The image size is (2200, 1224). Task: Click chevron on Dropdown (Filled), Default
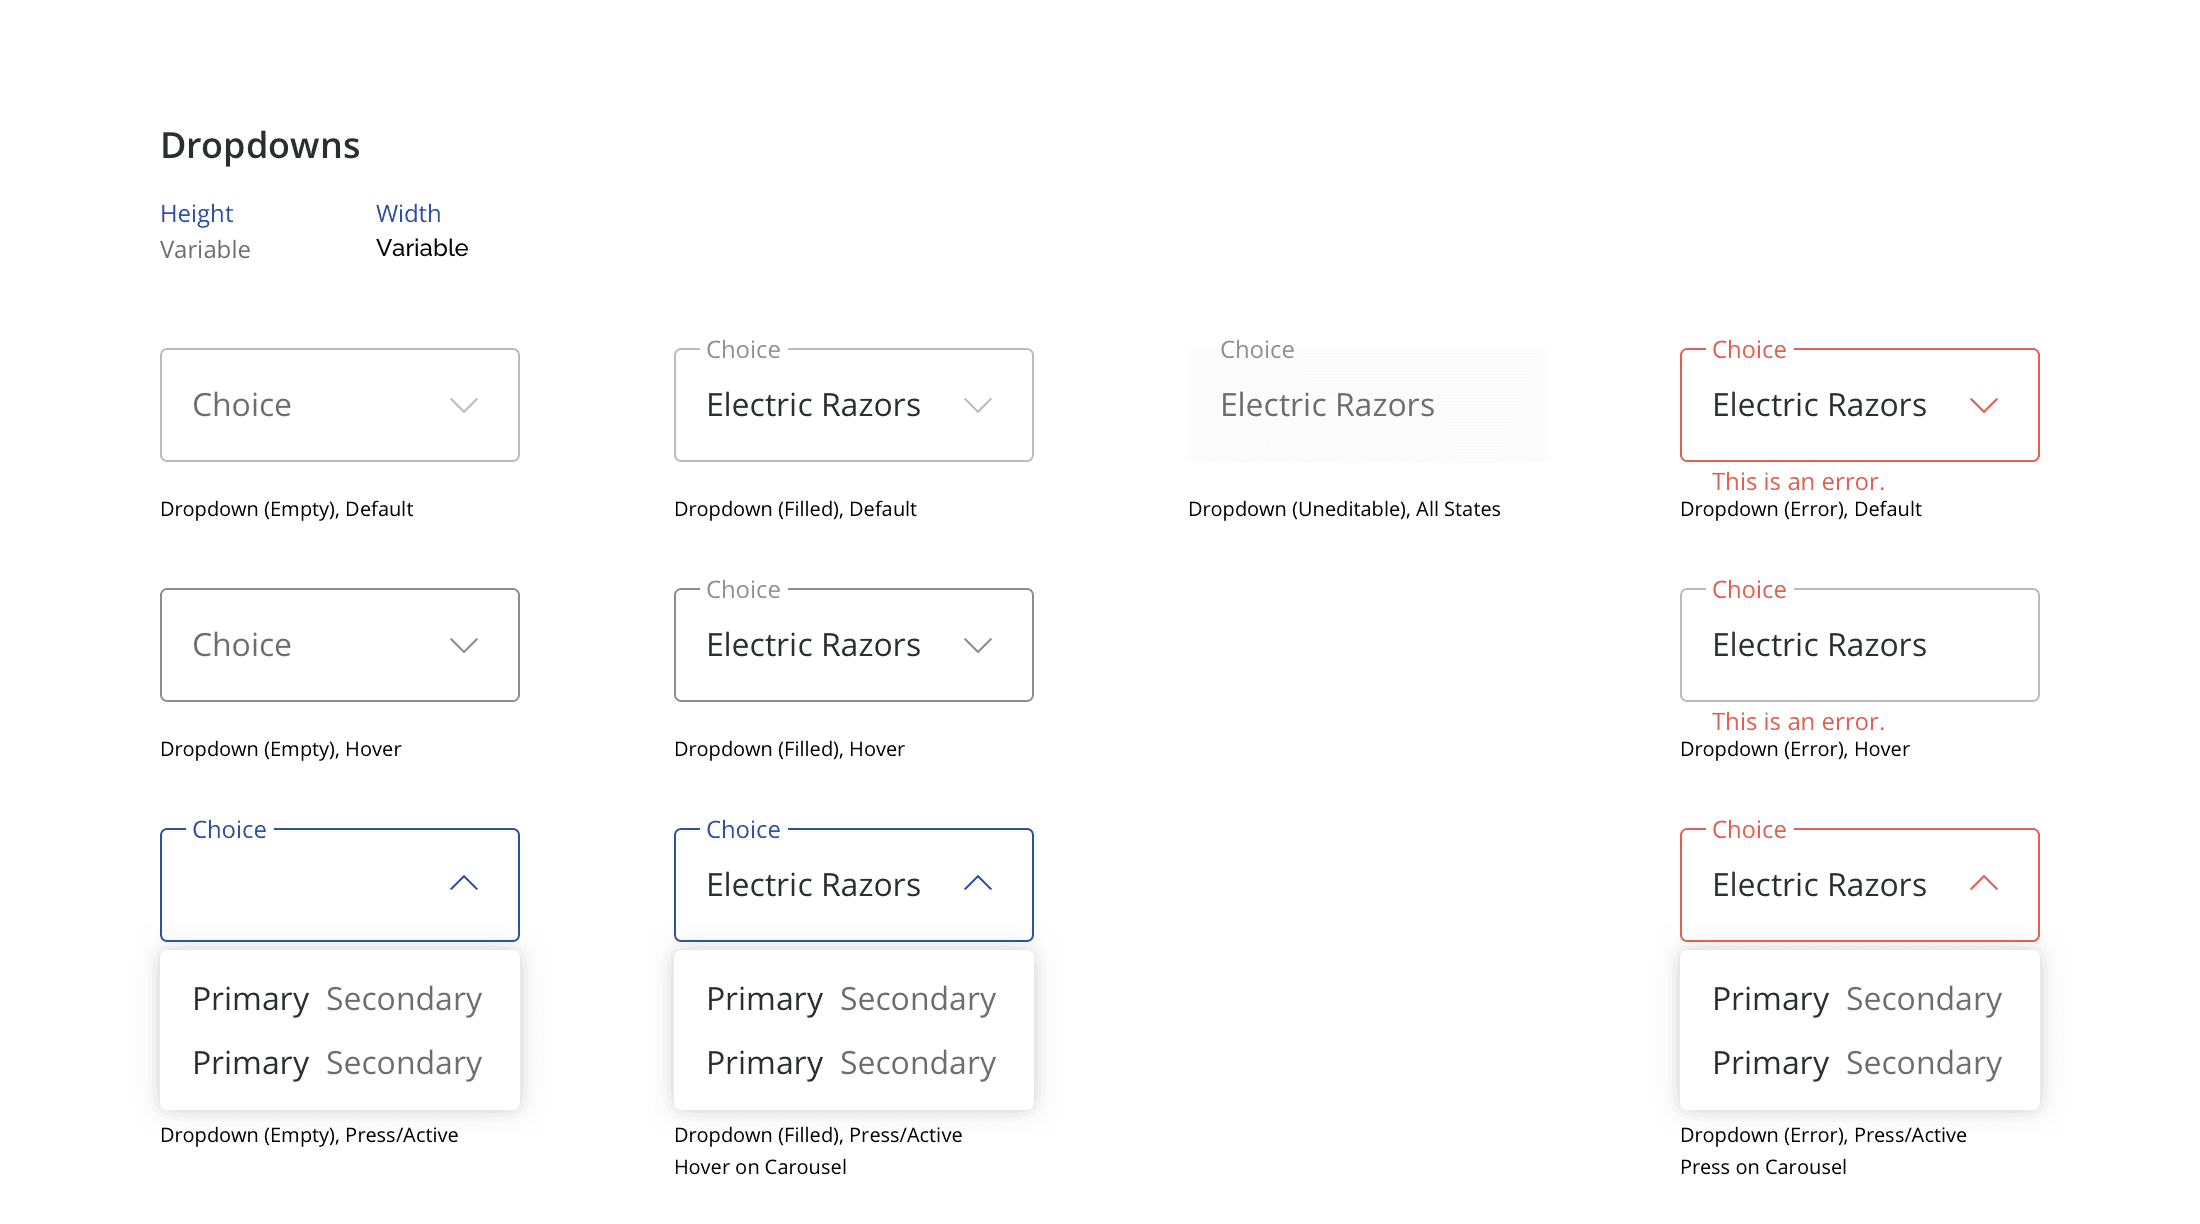click(978, 405)
